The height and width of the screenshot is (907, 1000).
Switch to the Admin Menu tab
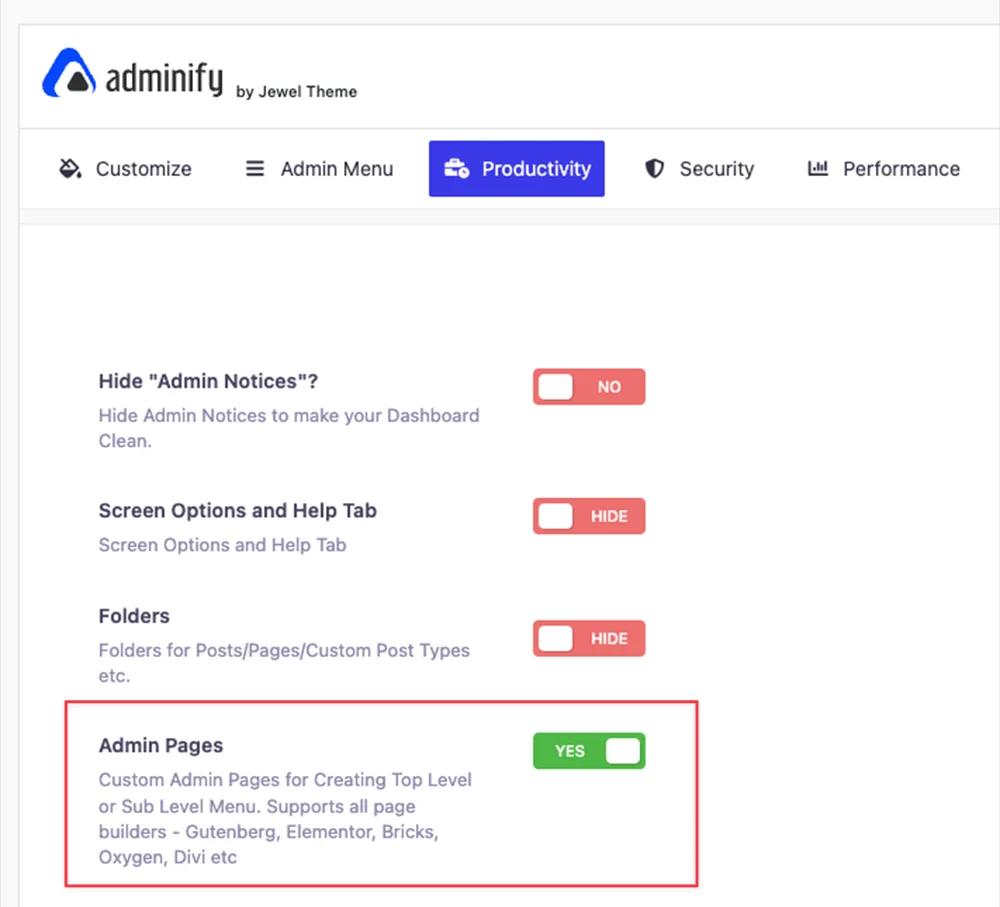pyautogui.click(x=320, y=169)
